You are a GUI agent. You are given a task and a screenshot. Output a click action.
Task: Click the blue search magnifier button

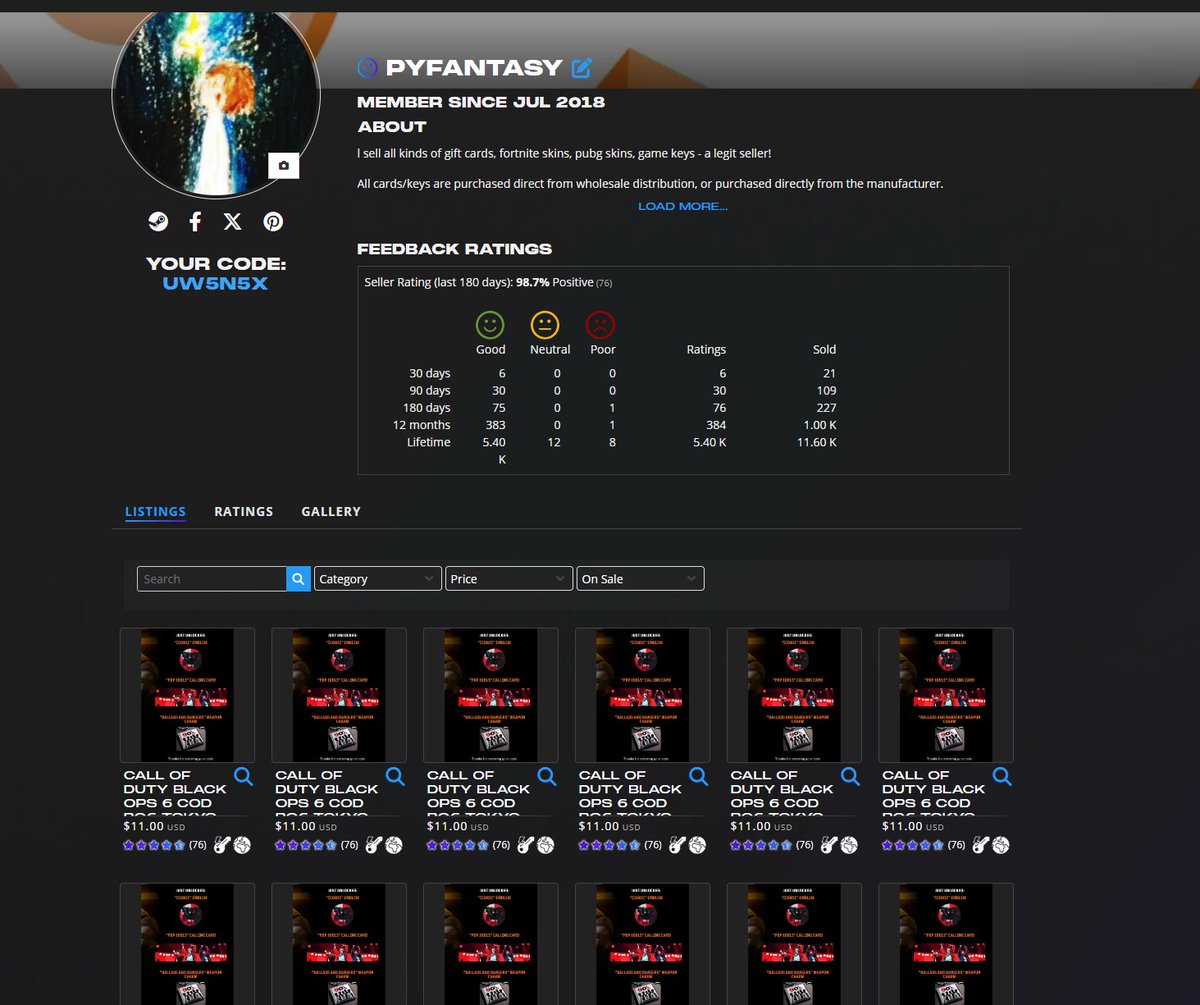pos(299,579)
